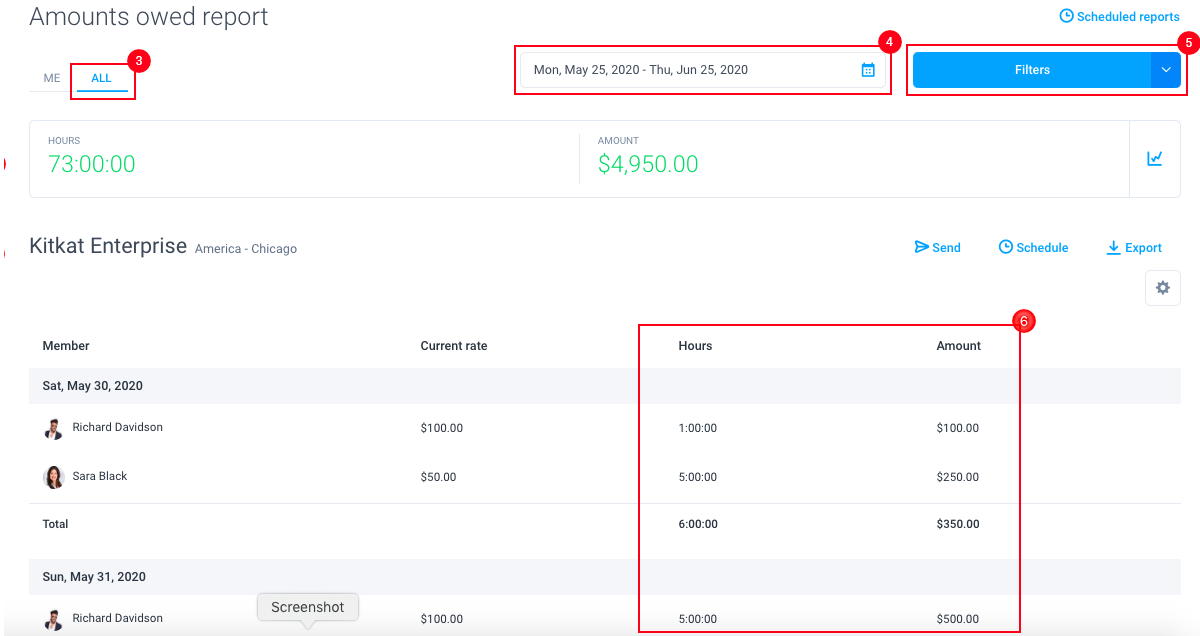
Task: Open the calendar icon in date picker
Action: coord(868,70)
